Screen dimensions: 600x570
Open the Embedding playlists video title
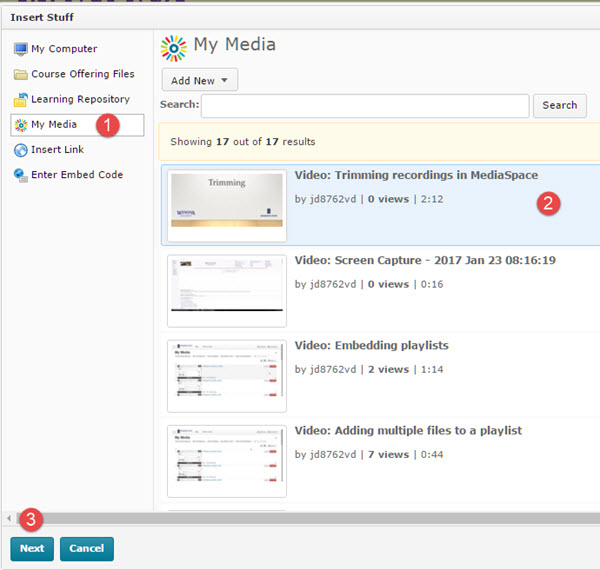[x=371, y=345]
